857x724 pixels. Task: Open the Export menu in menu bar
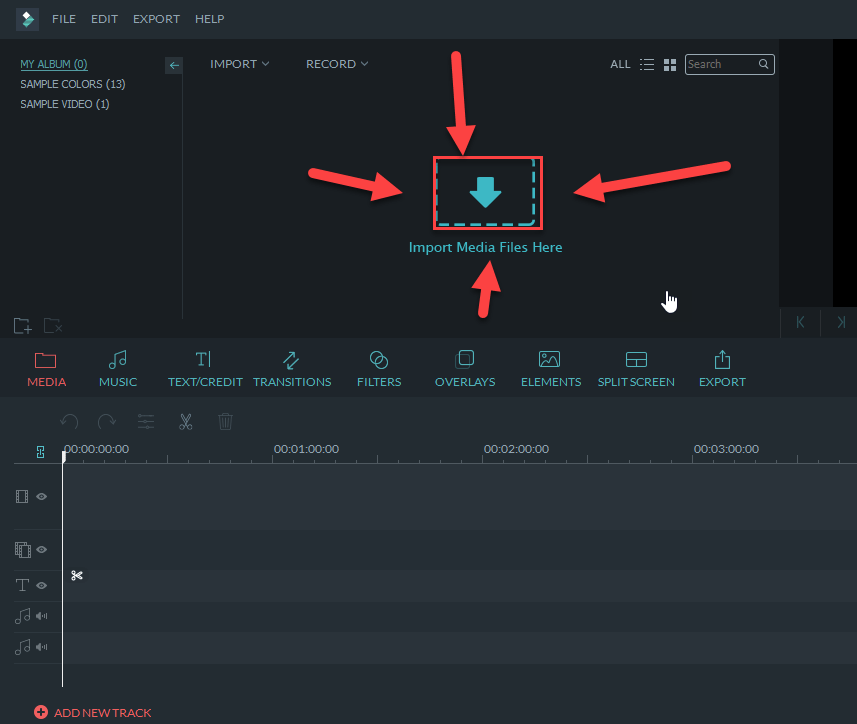pyautogui.click(x=156, y=19)
